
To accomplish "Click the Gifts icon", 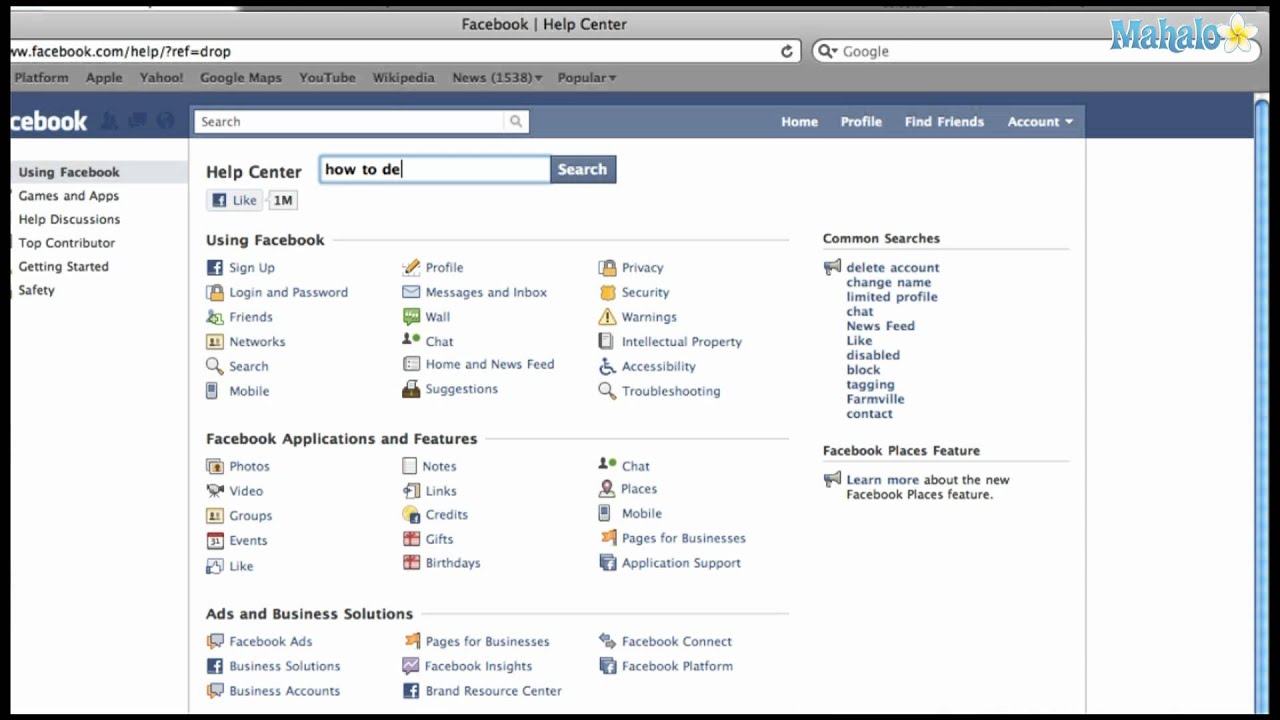I will [411, 539].
